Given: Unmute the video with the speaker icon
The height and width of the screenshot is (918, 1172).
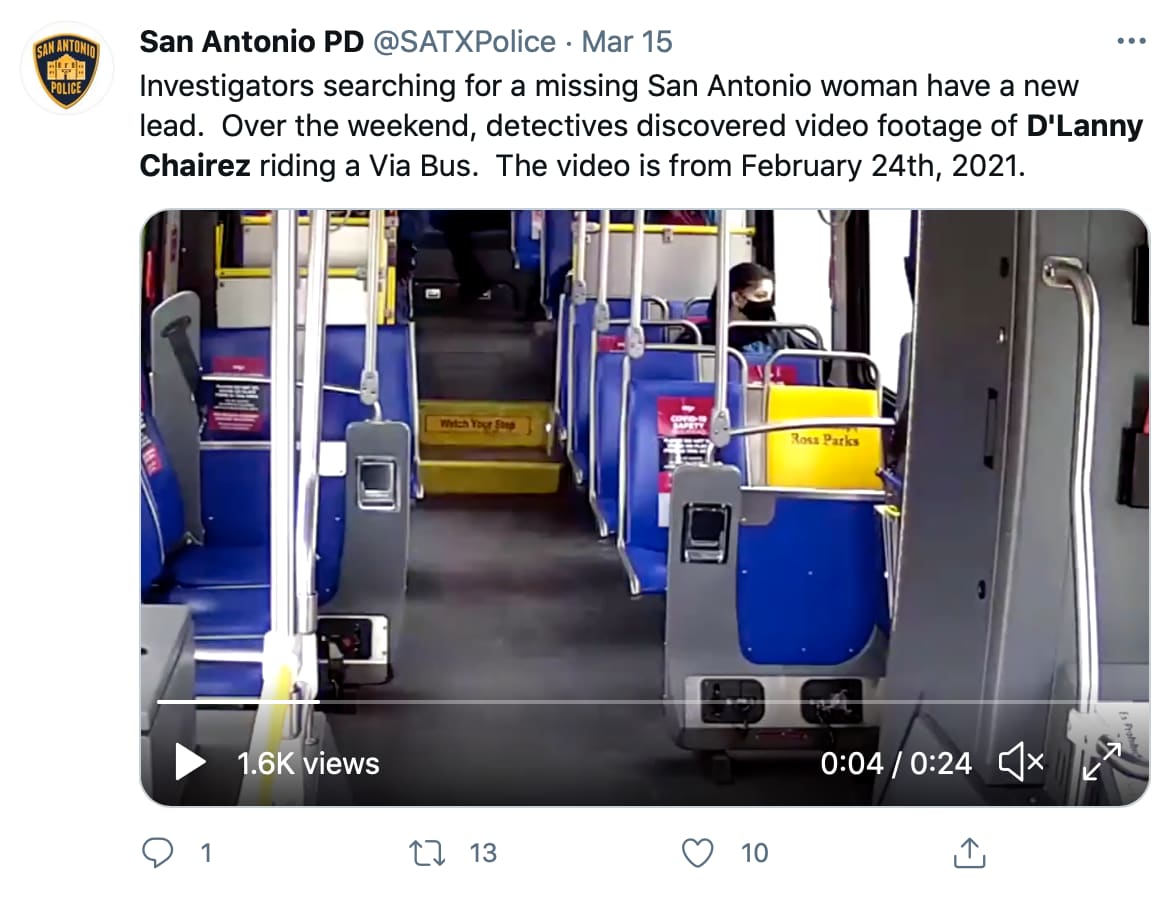Looking at the screenshot, I should coord(1022,763).
